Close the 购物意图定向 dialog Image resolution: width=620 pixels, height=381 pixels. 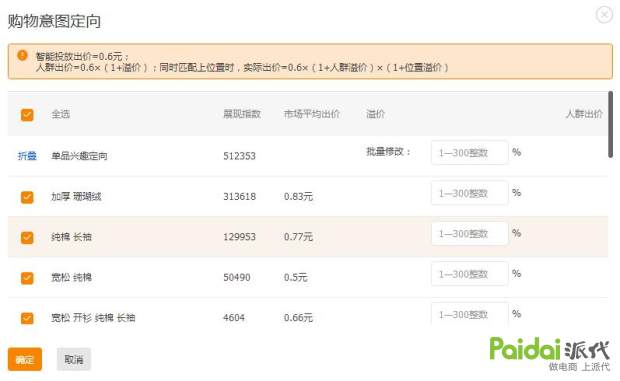tap(604, 15)
